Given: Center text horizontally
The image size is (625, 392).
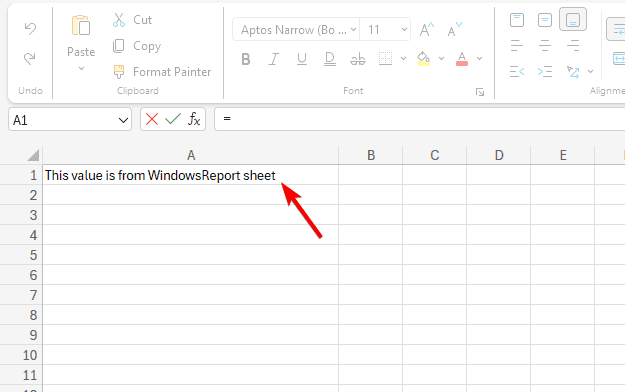Looking at the screenshot, I should point(545,45).
